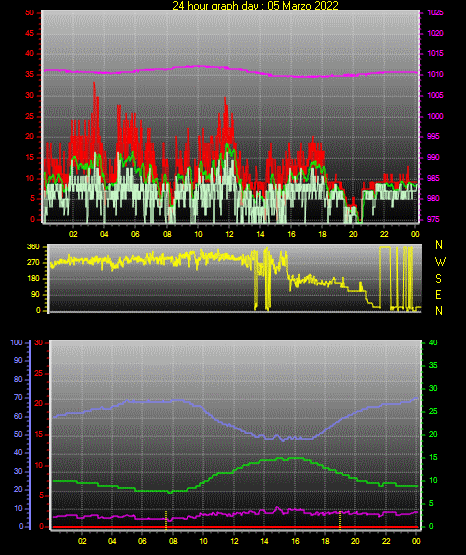Click the 20 value on red temperature axis
The height and width of the screenshot is (555, 466).
click(38, 404)
